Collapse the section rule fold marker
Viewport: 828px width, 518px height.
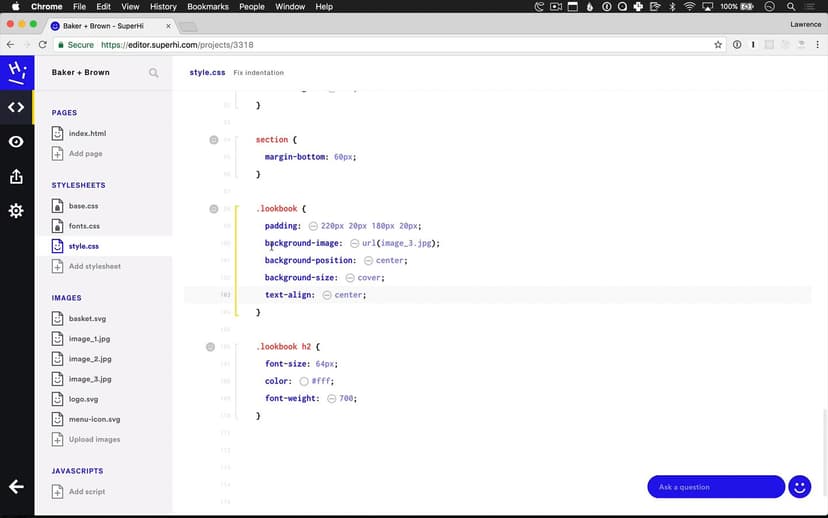pyautogui.click(x=213, y=140)
